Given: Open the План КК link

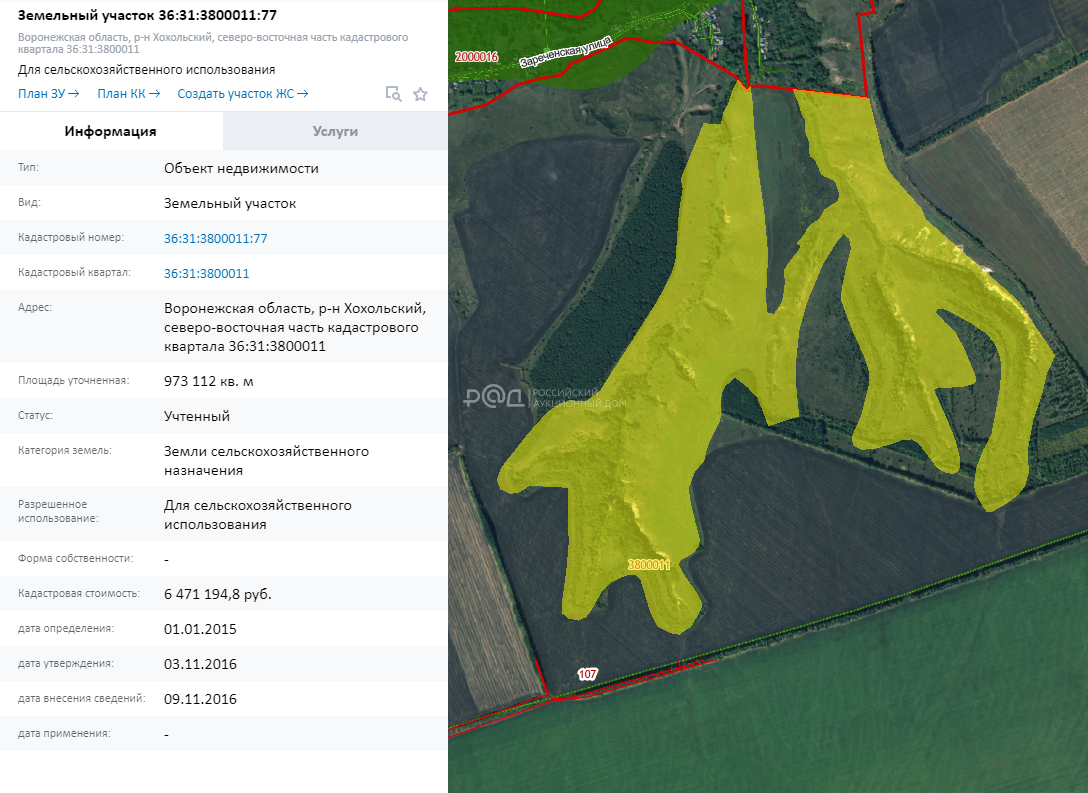Looking at the screenshot, I should [x=128, y=94].
